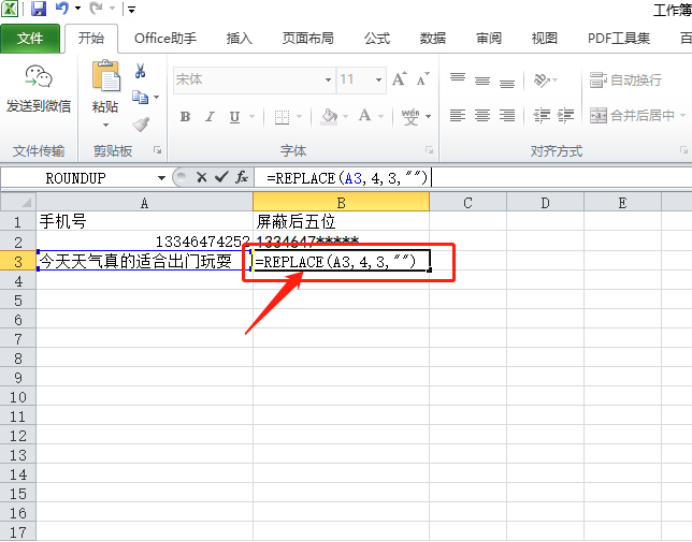Image resolution: width=692 pixels, height=542 pixels.
Task: Apply middle vertical alignment
Action: point(482,80)
